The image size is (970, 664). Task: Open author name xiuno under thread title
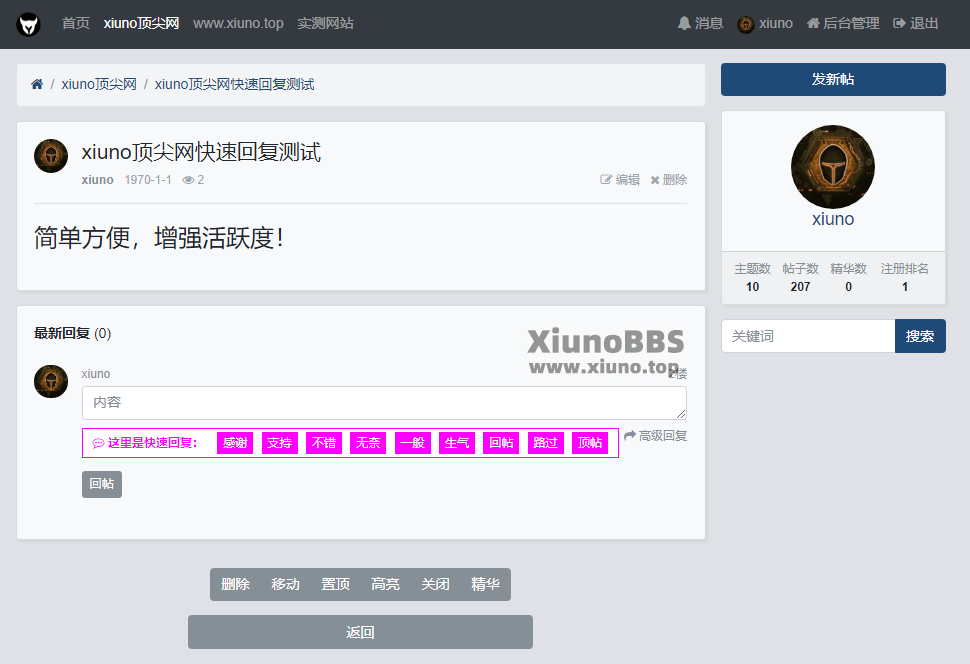[98, 179]
